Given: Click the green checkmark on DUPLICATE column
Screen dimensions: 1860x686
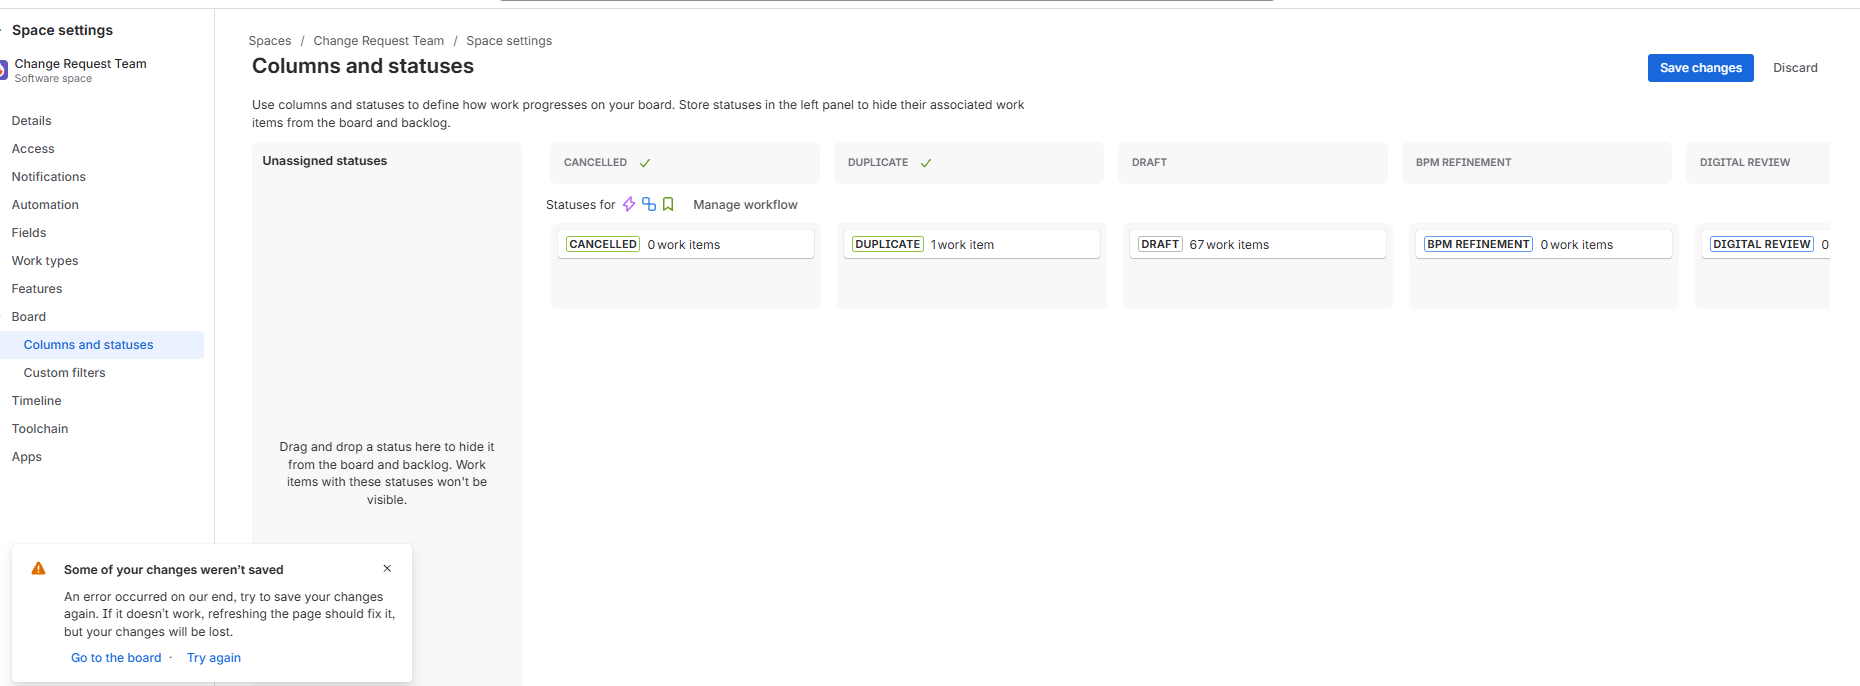Looking at the screenshot, I should click(x=926, y=163).
